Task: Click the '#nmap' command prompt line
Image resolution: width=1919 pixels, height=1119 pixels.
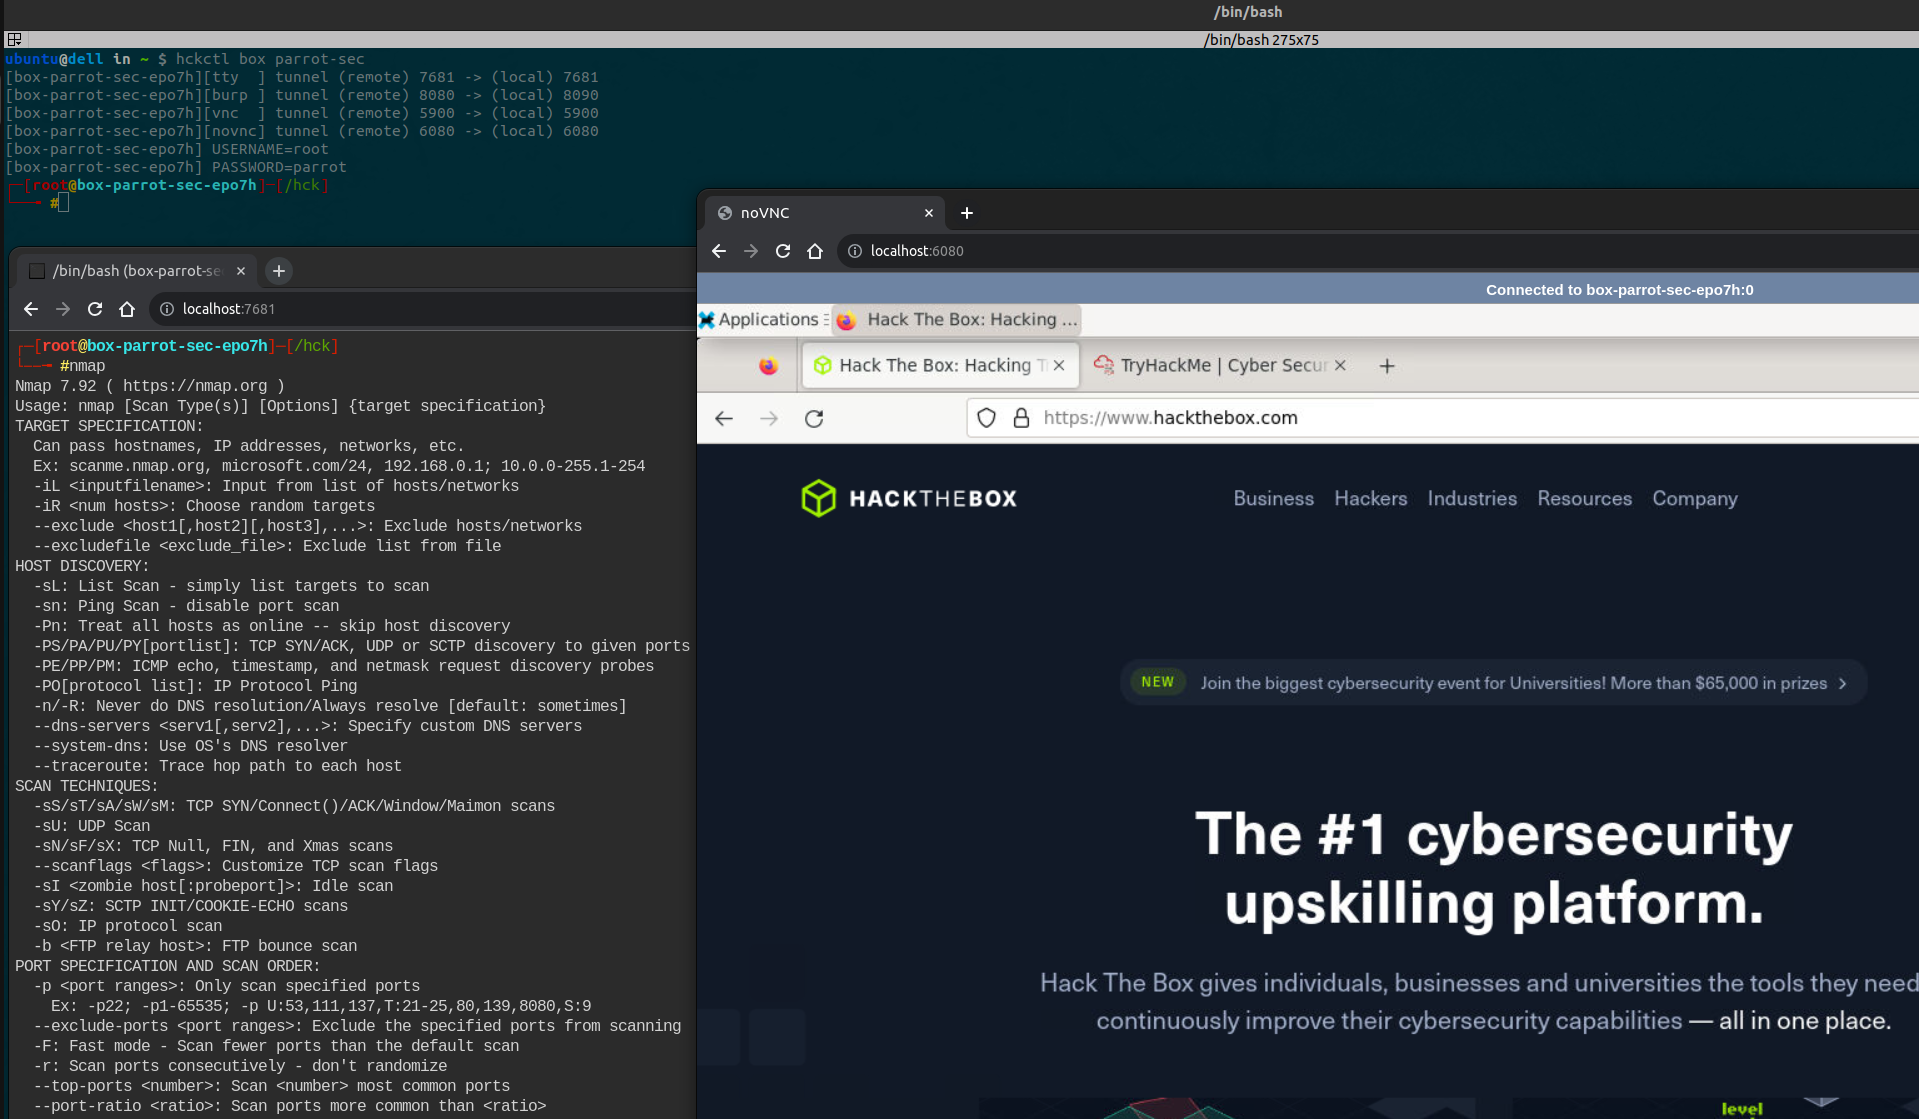Action: click(x=82, y=366)
